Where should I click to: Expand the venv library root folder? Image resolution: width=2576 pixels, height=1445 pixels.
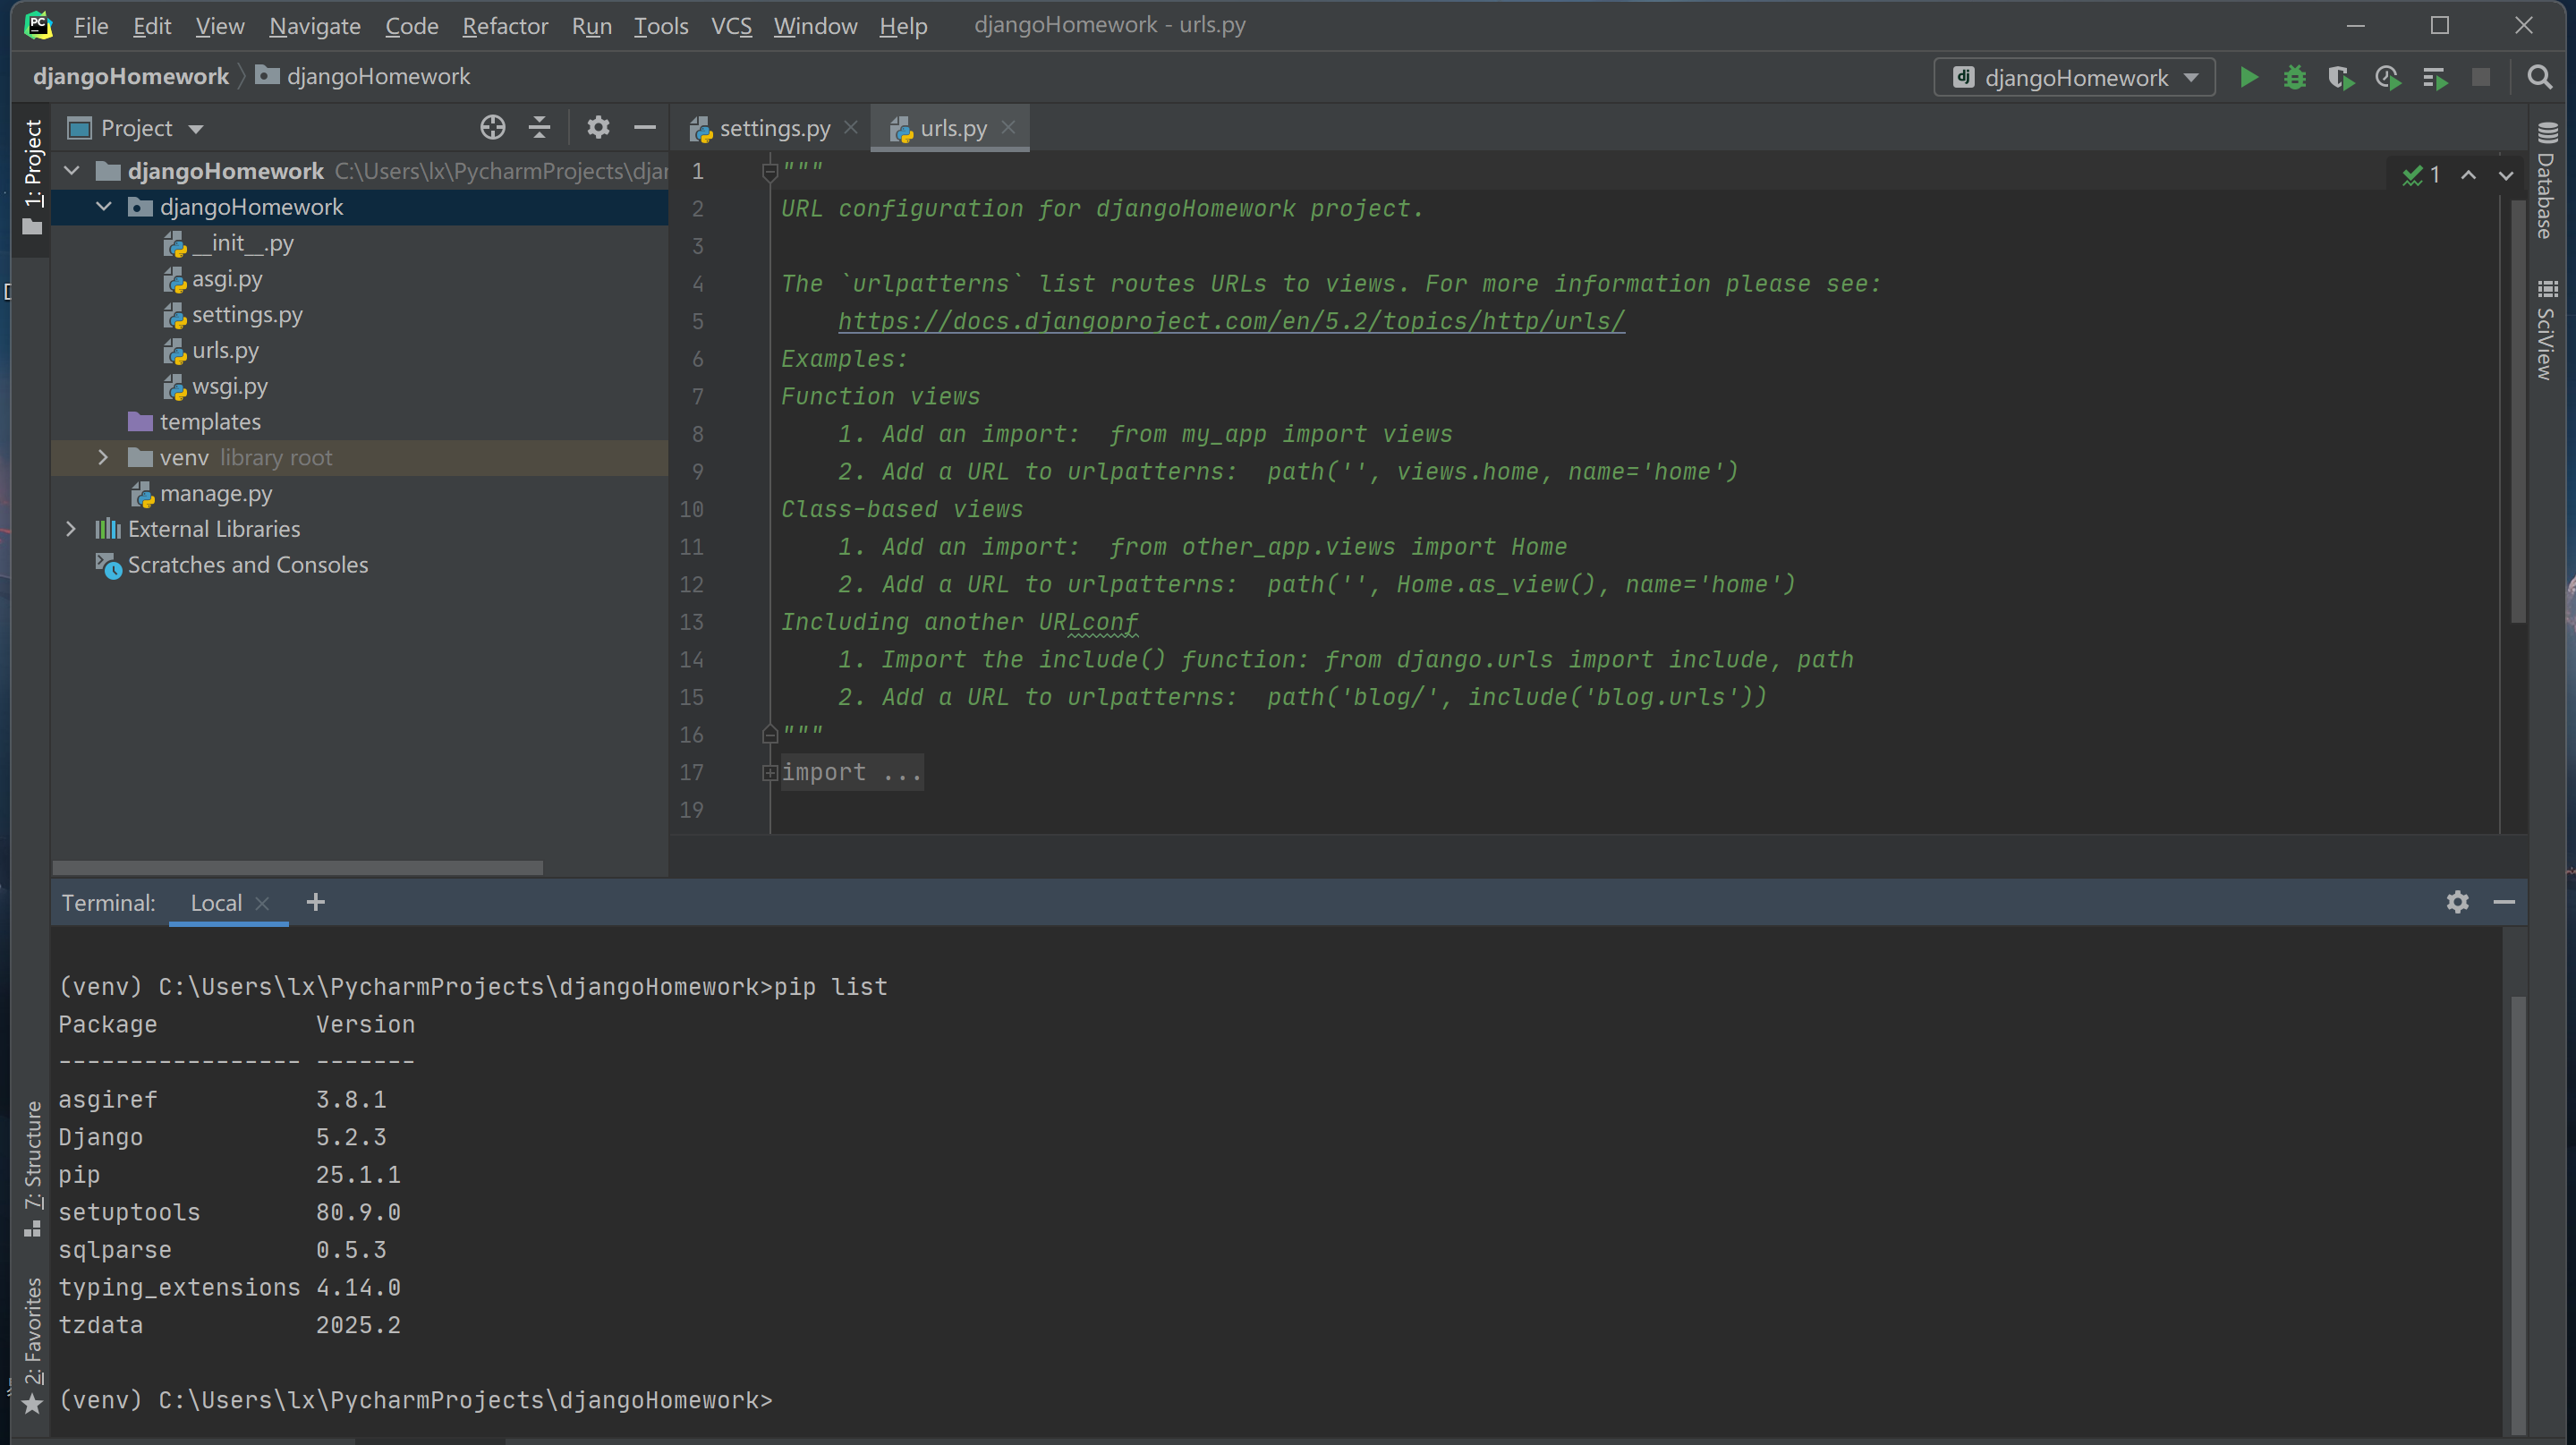(104, 458)
